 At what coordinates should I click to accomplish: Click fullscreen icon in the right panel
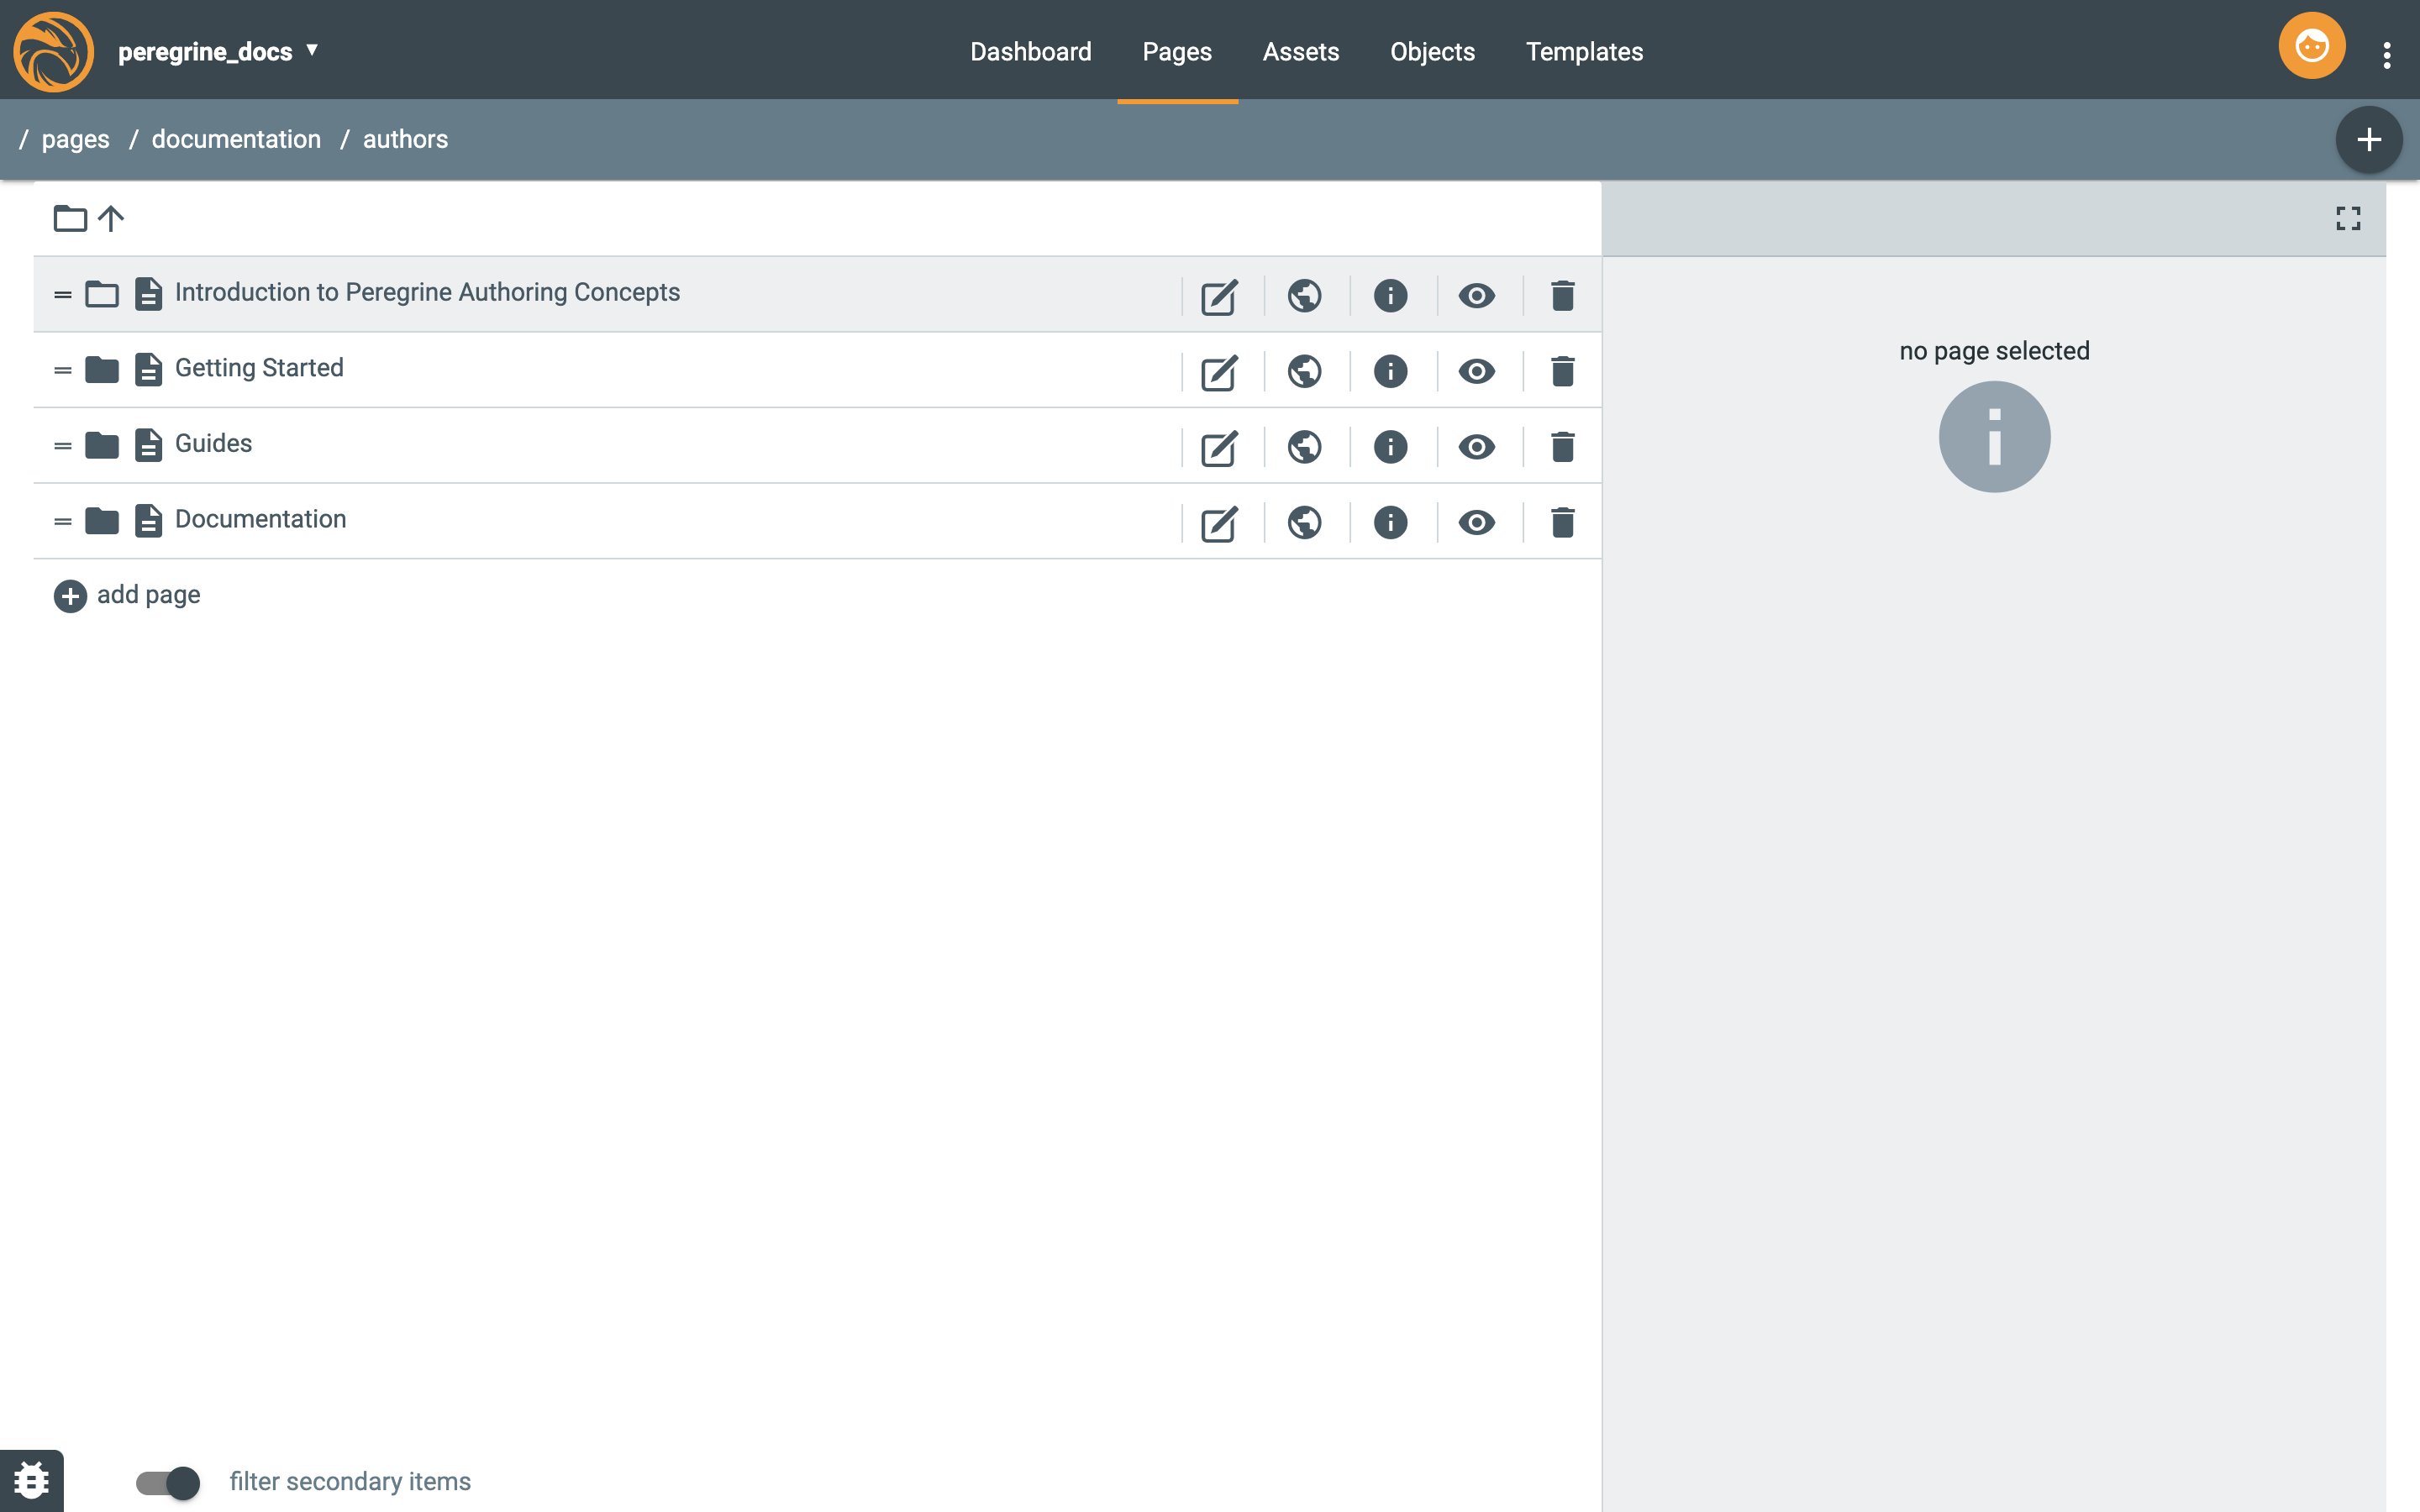pos(2348,218)
